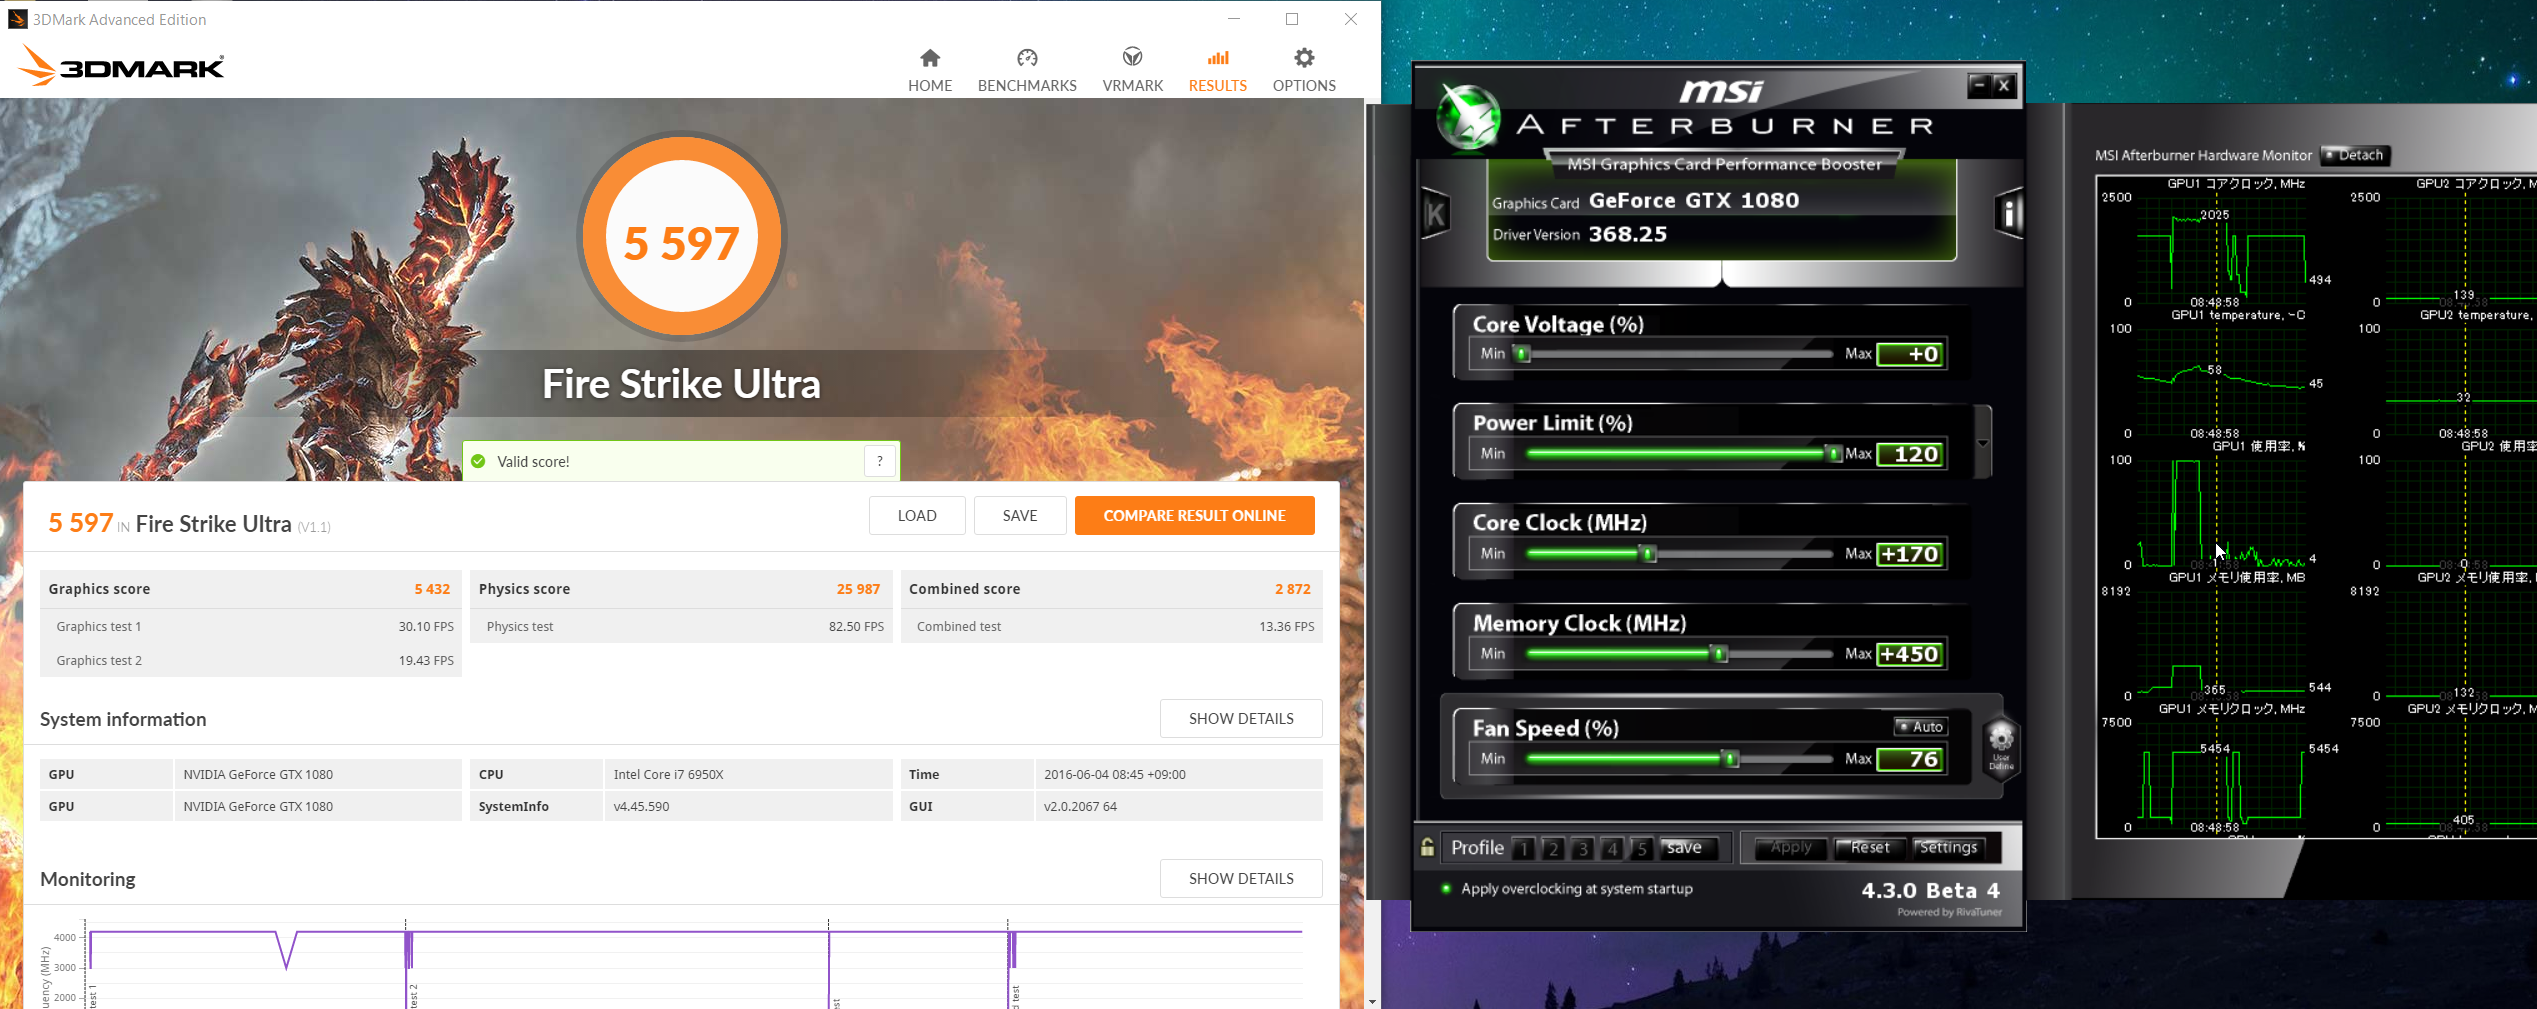Click Combined score value 2 872
The width and height of the screenshot is (2537, 1009).
1292,589
